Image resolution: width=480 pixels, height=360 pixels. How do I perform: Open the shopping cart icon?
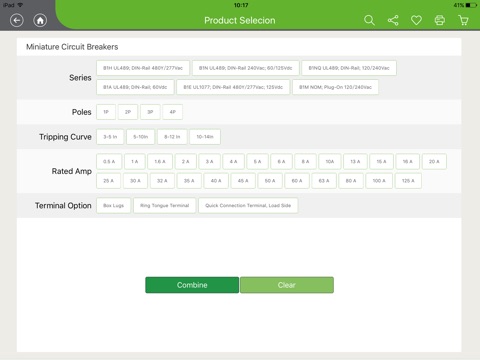tap(463, 20)
